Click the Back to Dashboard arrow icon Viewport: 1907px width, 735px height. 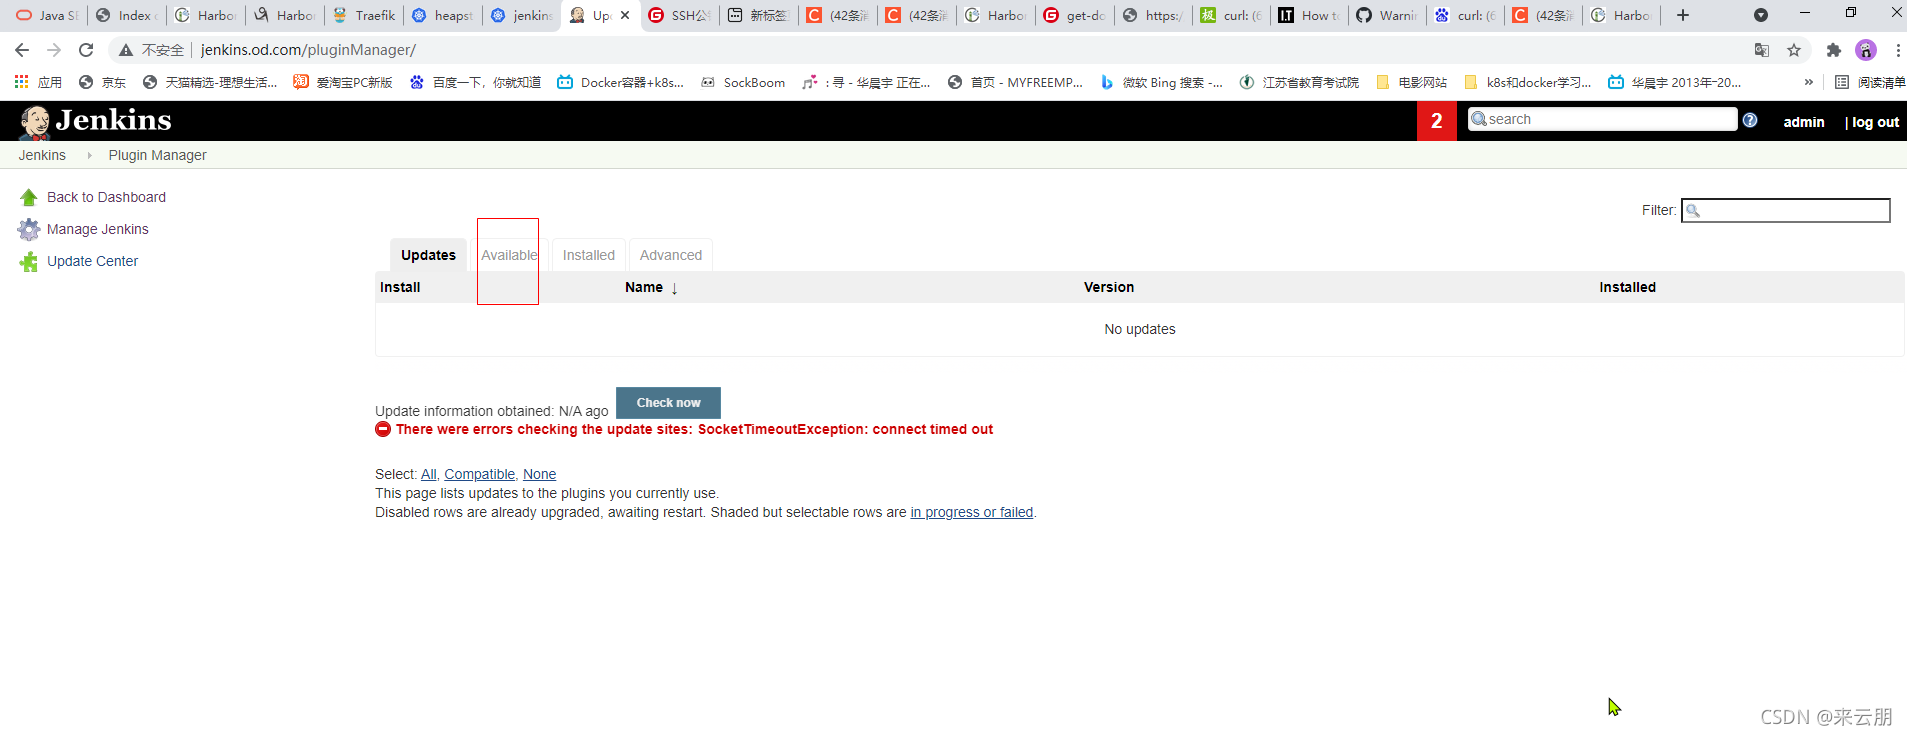[29, 198]
